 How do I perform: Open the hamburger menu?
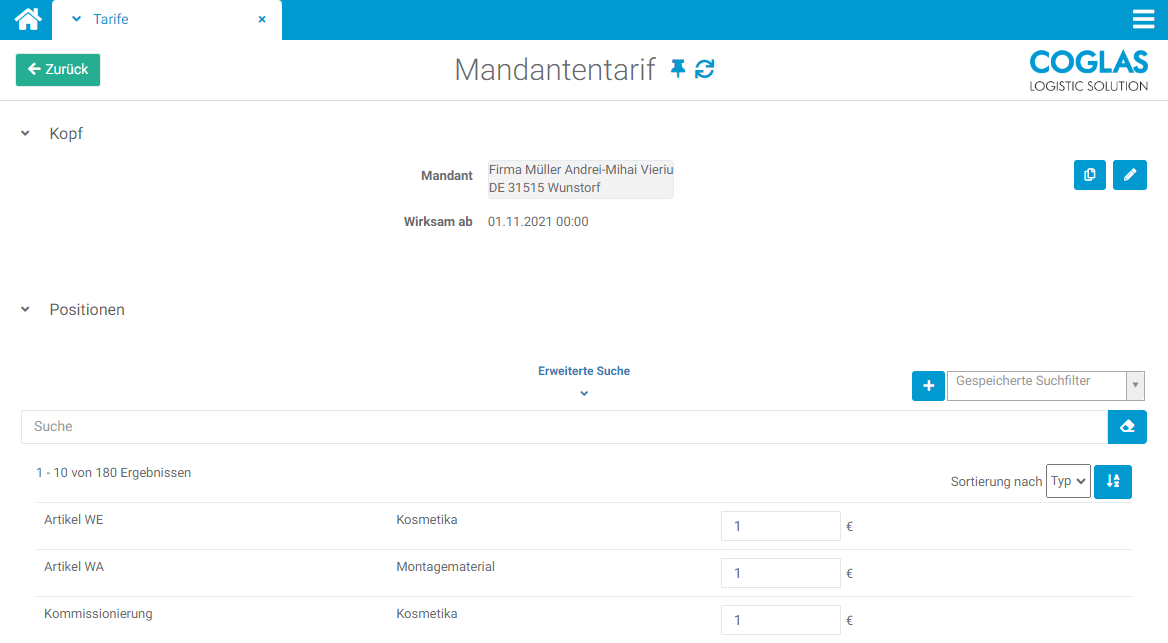coord(1143,20)
